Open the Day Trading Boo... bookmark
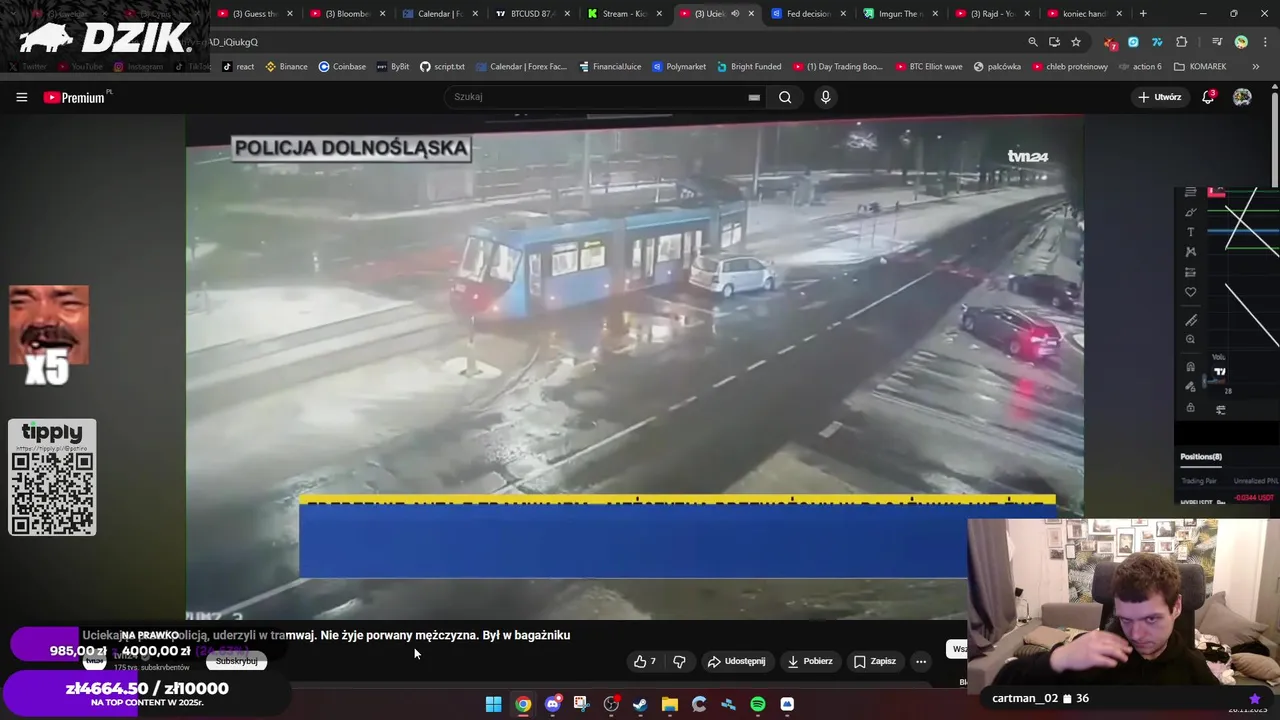Viewport: 1280px width, 720px height. click(838, 66)
